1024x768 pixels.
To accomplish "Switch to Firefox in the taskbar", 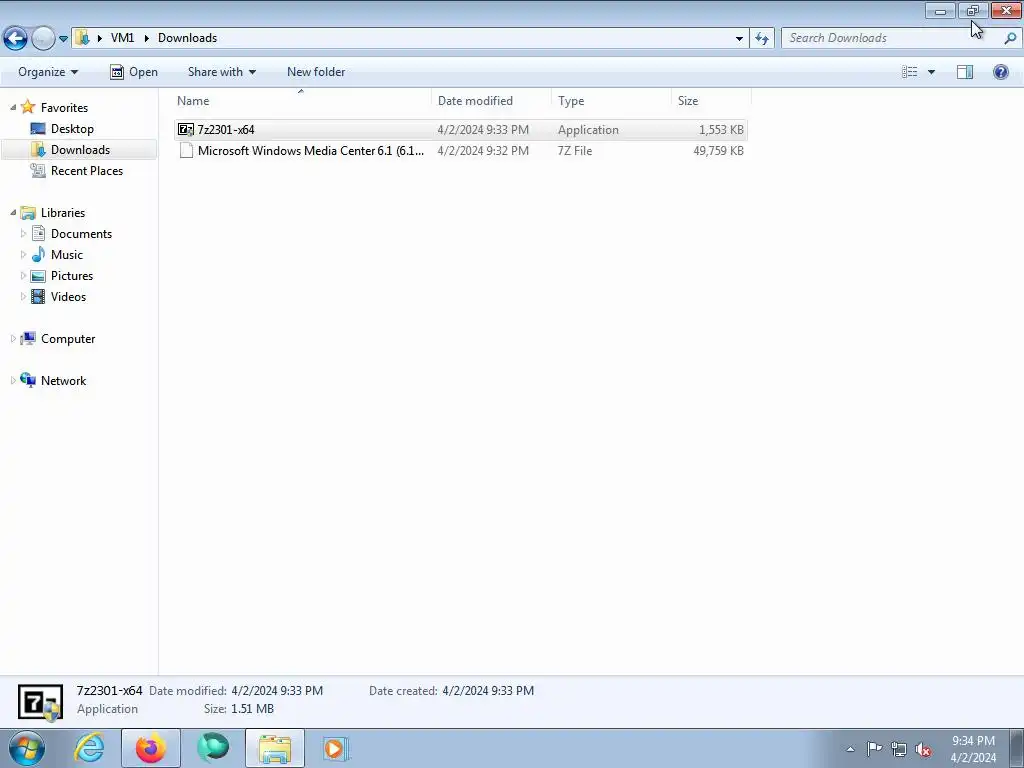I will point(151,748).
